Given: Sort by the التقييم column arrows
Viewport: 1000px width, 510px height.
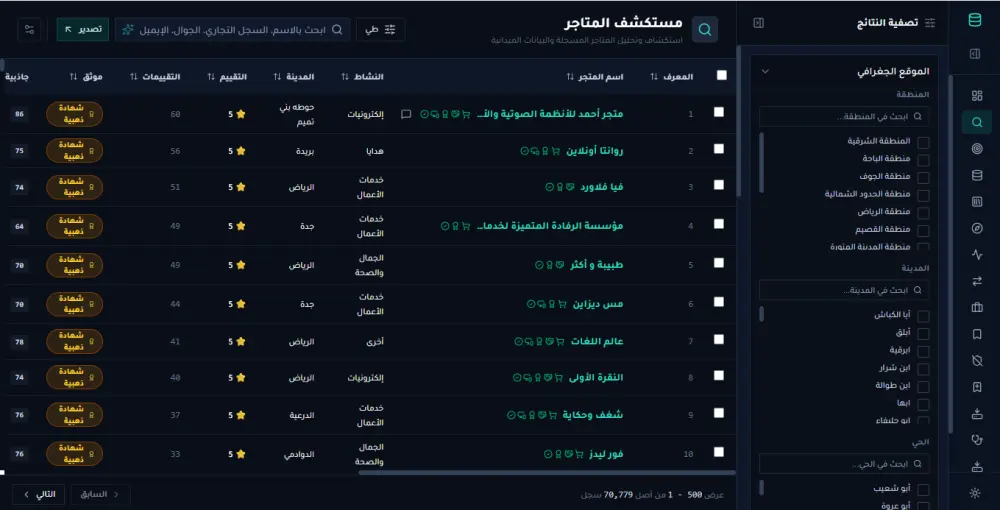Looking at the screenshot, I should pos(211,76).
